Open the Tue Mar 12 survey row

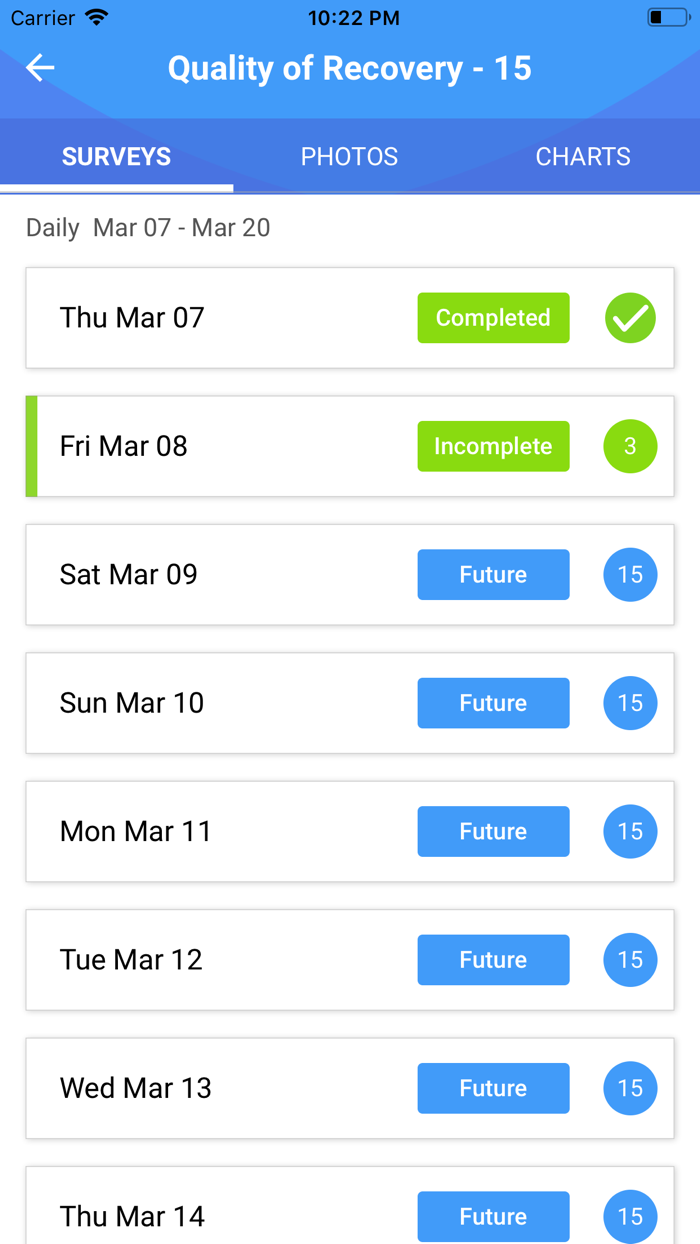click(x=220, y=960)
